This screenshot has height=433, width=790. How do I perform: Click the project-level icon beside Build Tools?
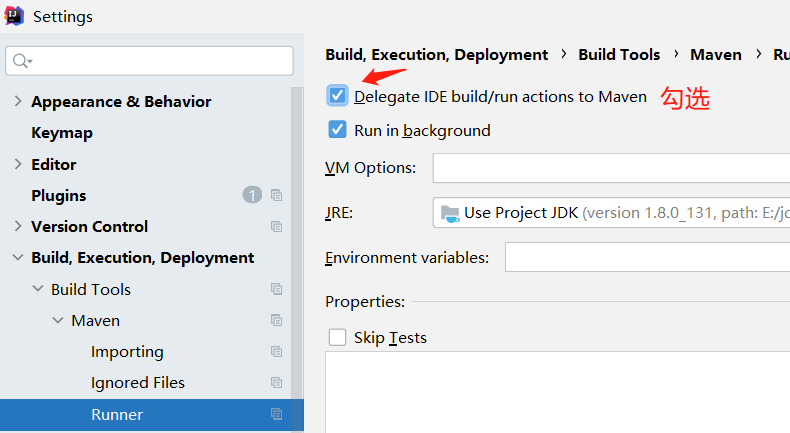pyautogui.click(x=277, y=289)
